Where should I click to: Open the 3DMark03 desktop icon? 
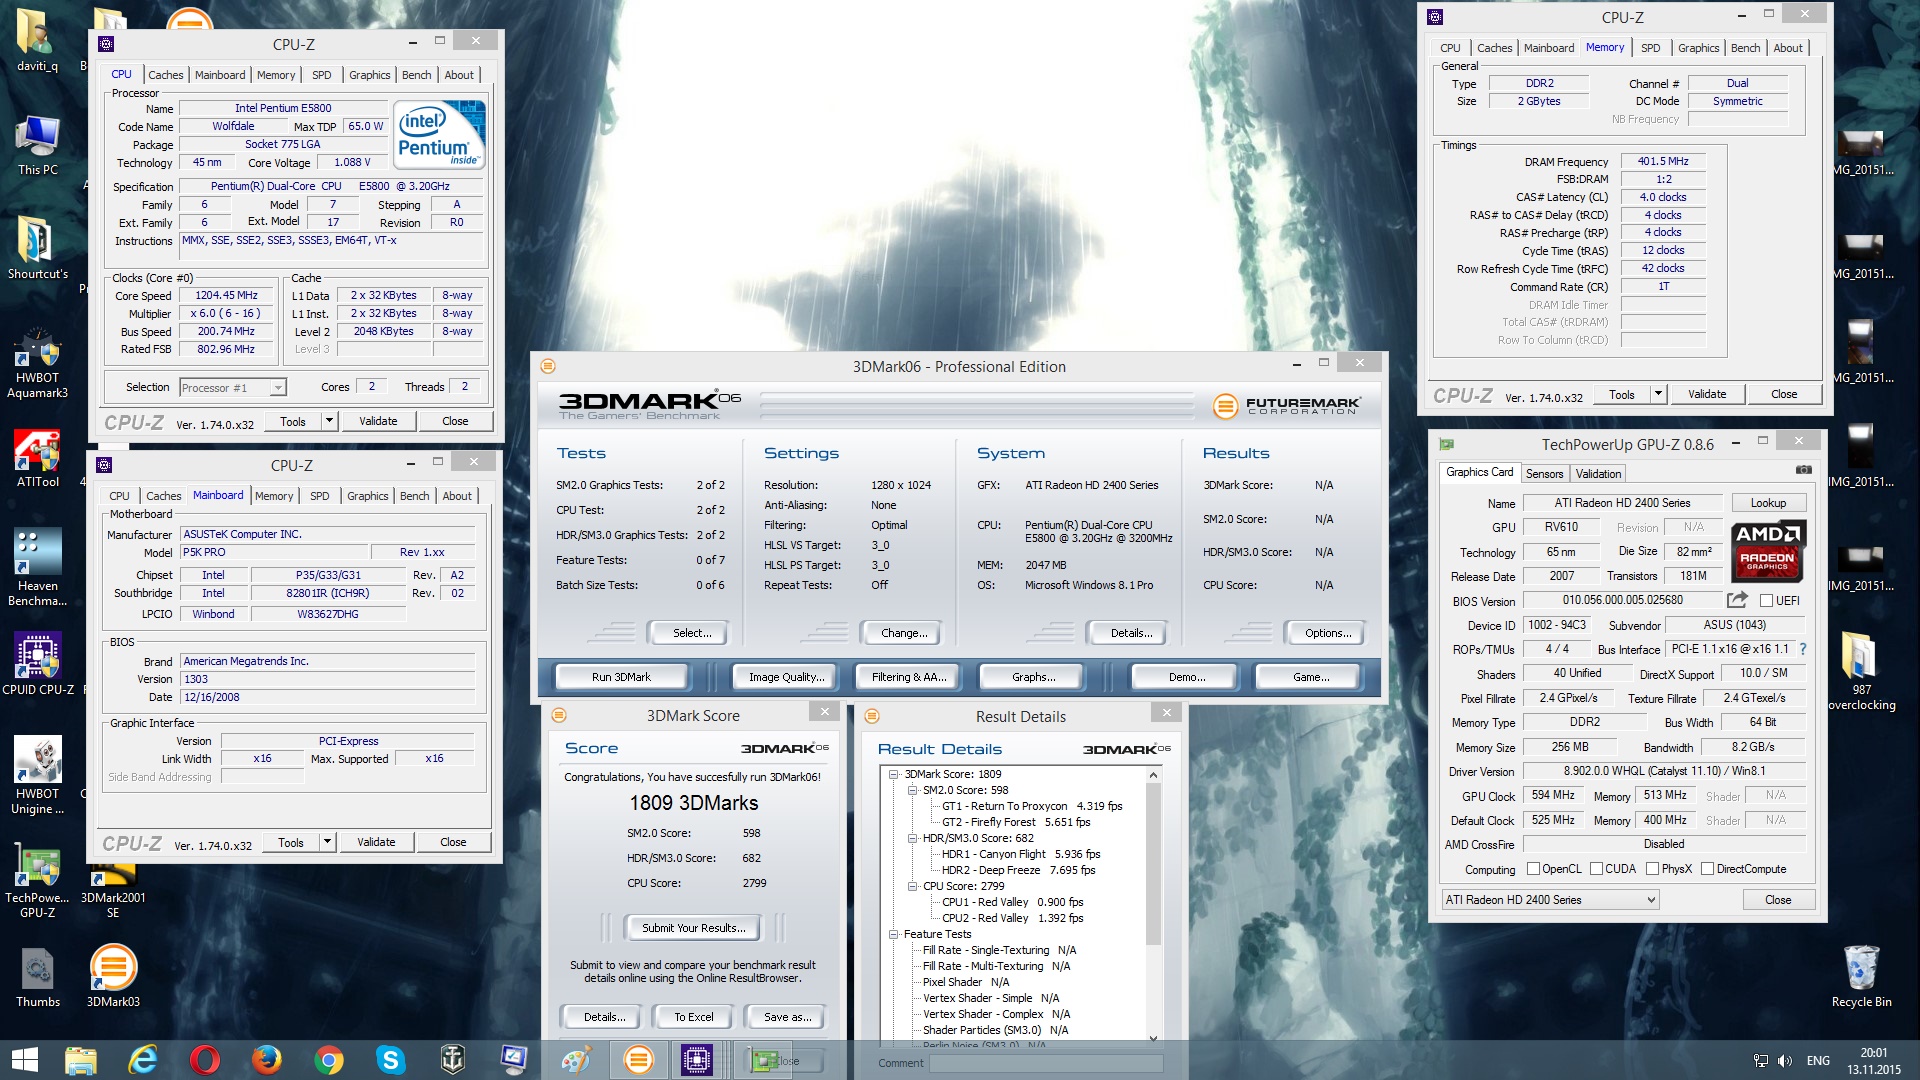pos(113,976)
